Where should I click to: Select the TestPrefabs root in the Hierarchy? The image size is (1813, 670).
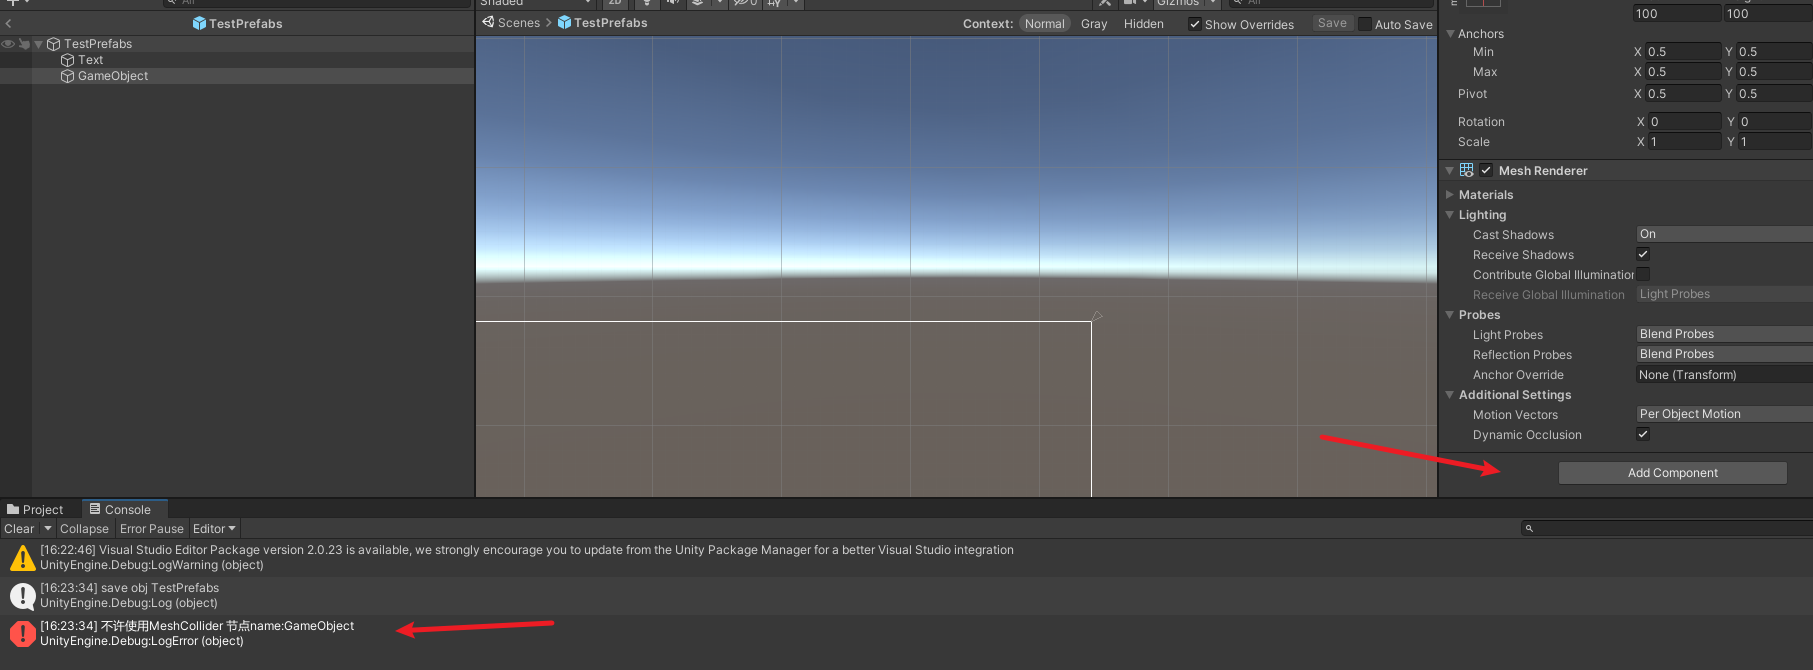98,44
